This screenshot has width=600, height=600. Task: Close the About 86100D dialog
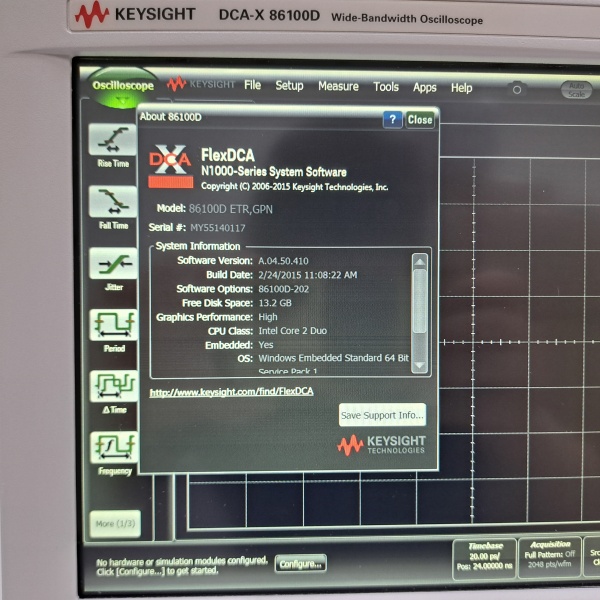coord(420,120)
